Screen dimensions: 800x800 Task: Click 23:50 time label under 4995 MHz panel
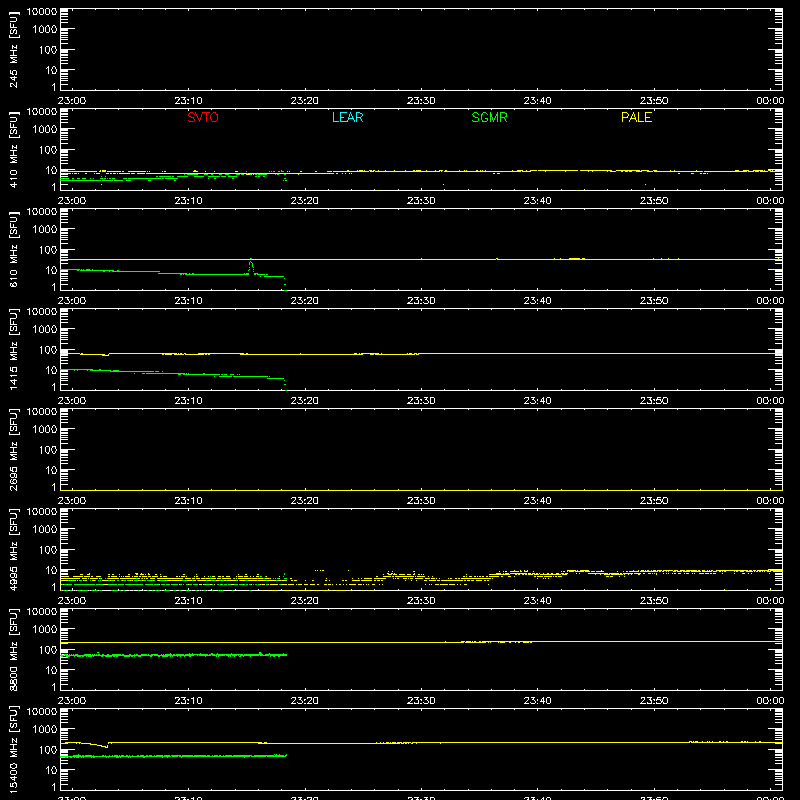[x=654, y=601]
